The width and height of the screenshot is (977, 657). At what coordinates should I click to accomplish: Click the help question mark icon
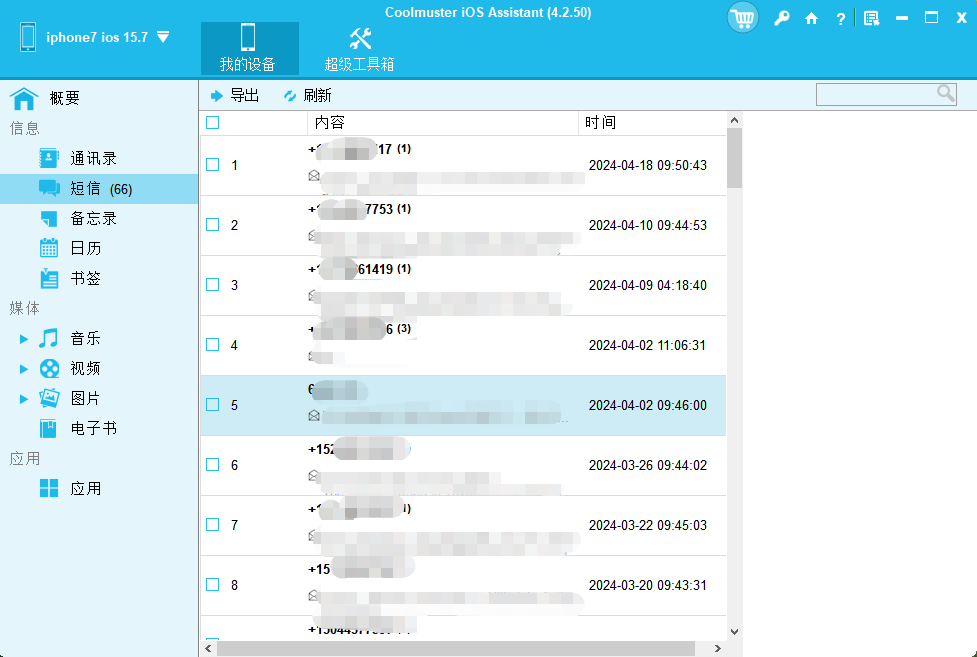[x=840, y=18]
